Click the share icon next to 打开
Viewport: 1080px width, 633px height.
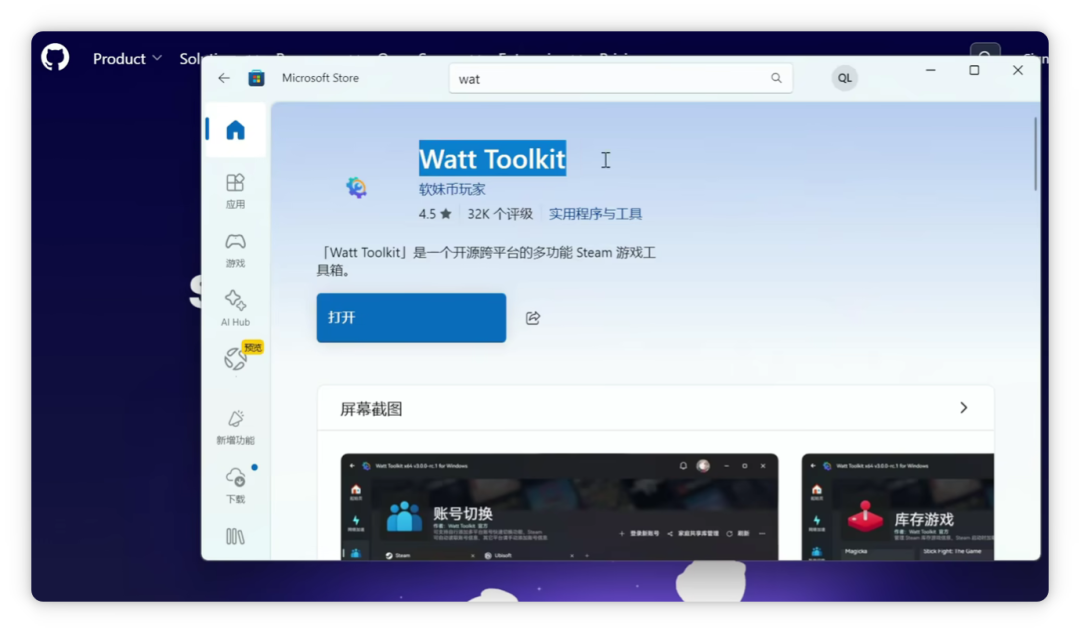(x=533, y=318)
